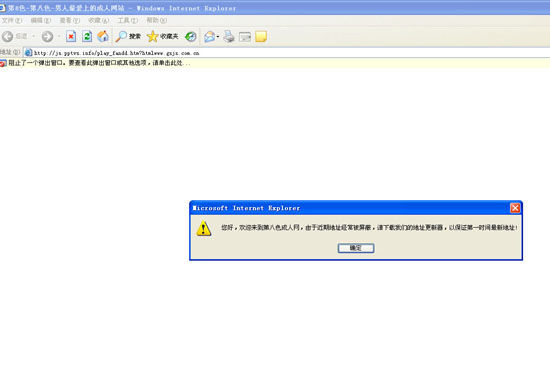The height and width of the screenshot is (374, 550).
Task: Click the Print icon in toolbar
Action: [x=229, y=36]
